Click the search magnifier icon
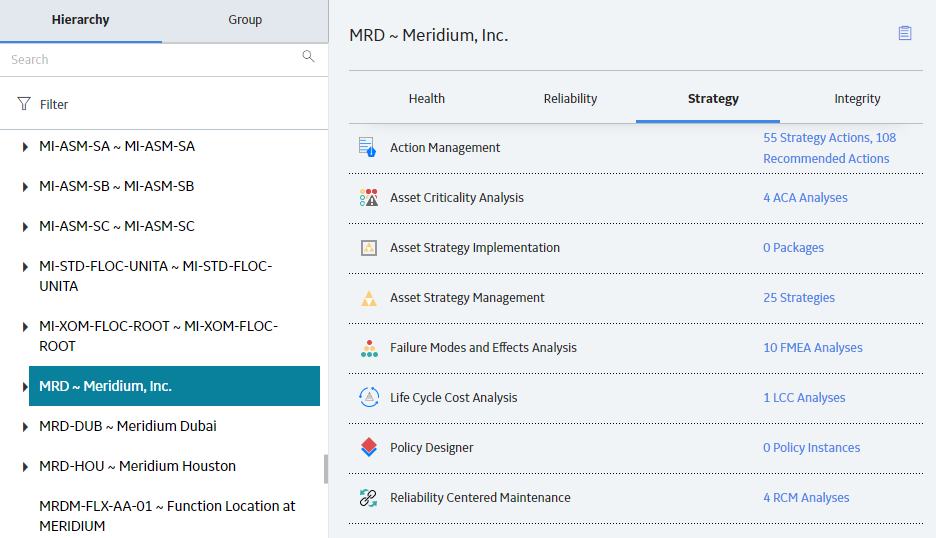 308,56
